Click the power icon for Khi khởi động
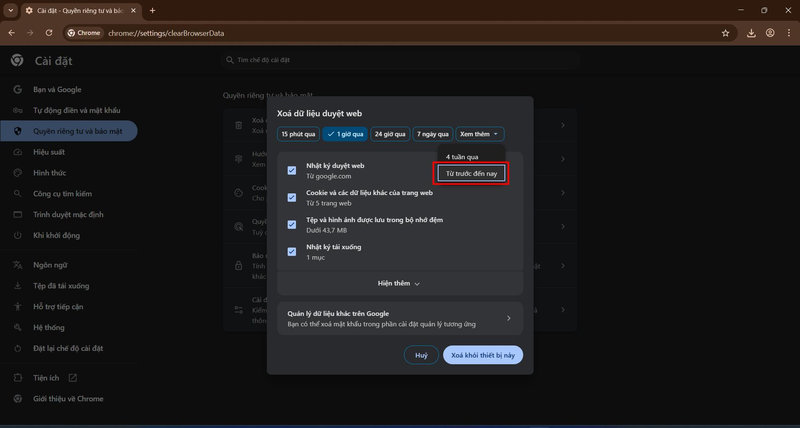The width and height of the screenshot is (800, 428). pyautogui.click(x=17, y=235)
